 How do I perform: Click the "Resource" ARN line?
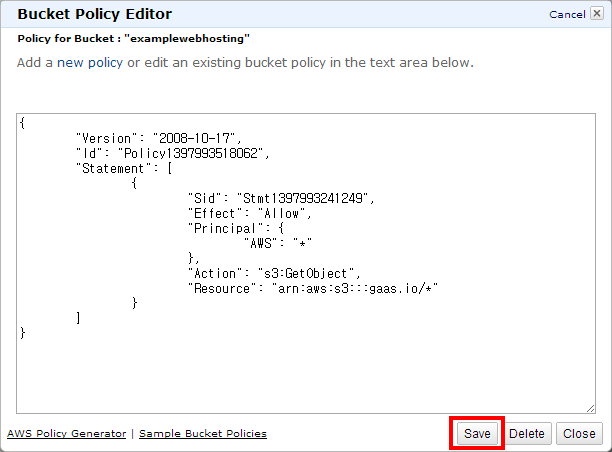click(313, 288)
